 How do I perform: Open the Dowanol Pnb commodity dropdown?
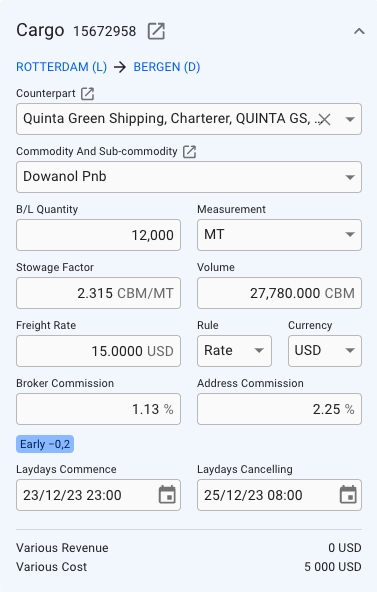pyautogui.click(x=189, y=177)
